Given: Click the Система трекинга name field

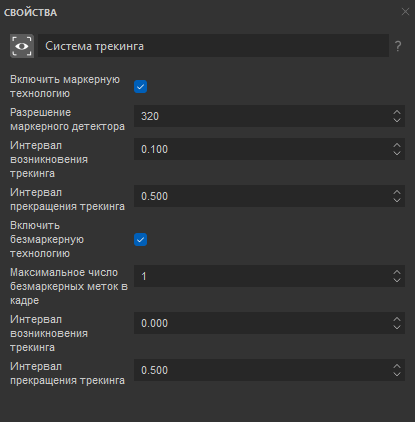Looking at the screenshot, I should 213,46.
